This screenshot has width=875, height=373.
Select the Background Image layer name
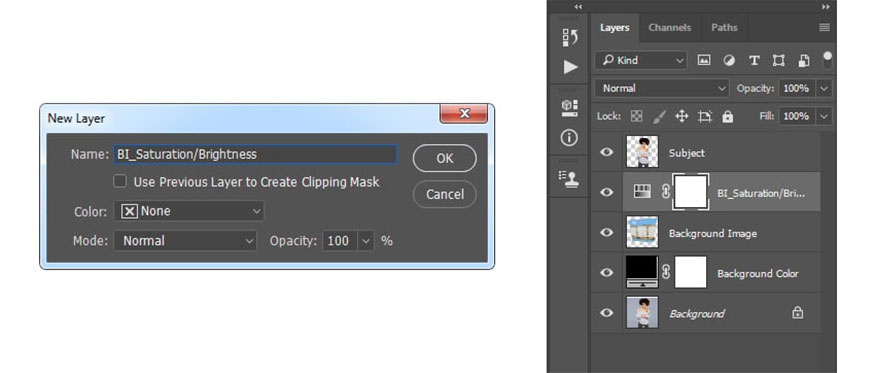click(713, 233)
